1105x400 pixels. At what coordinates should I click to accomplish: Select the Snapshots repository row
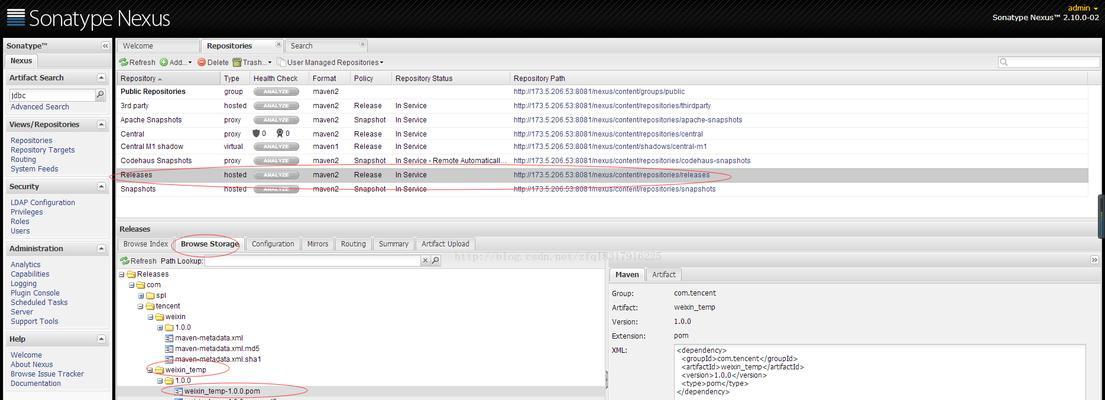(x=603, y=189)
